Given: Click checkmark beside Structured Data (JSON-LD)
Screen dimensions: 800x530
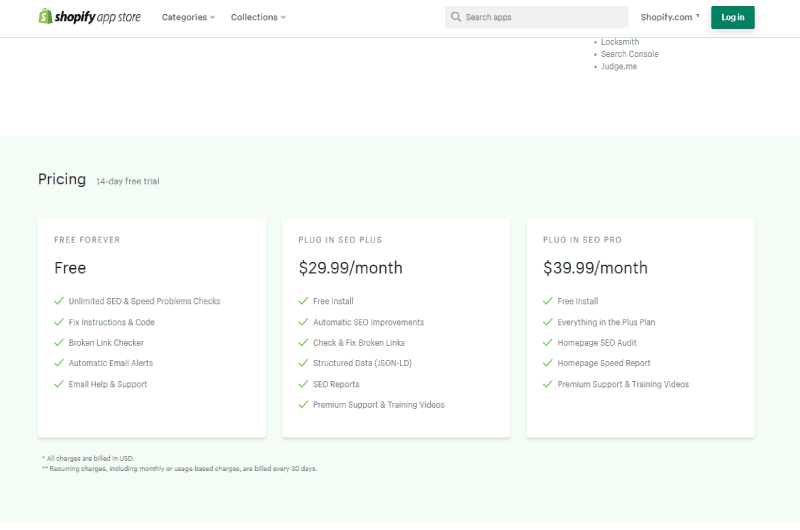Looking at the screenshot, I should click(303, 363).
